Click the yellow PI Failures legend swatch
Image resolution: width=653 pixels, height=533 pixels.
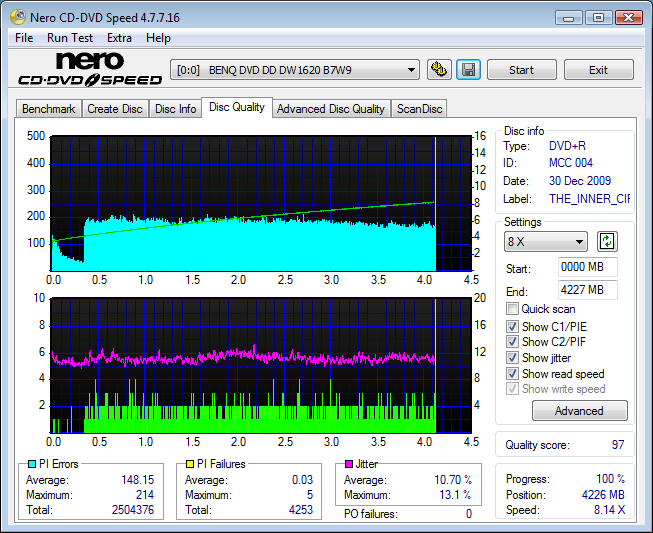coord(189,464)
